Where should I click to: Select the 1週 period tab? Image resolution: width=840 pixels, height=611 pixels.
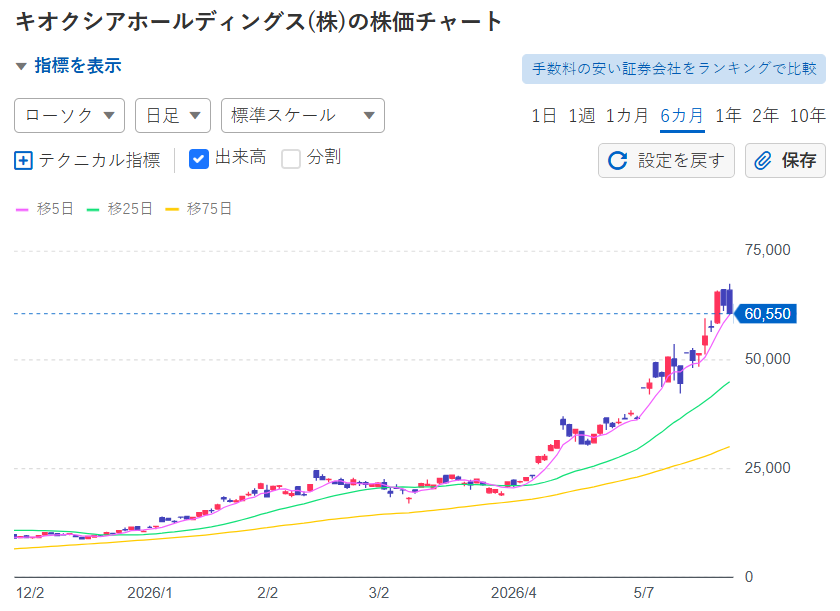[x=581, y=115]
